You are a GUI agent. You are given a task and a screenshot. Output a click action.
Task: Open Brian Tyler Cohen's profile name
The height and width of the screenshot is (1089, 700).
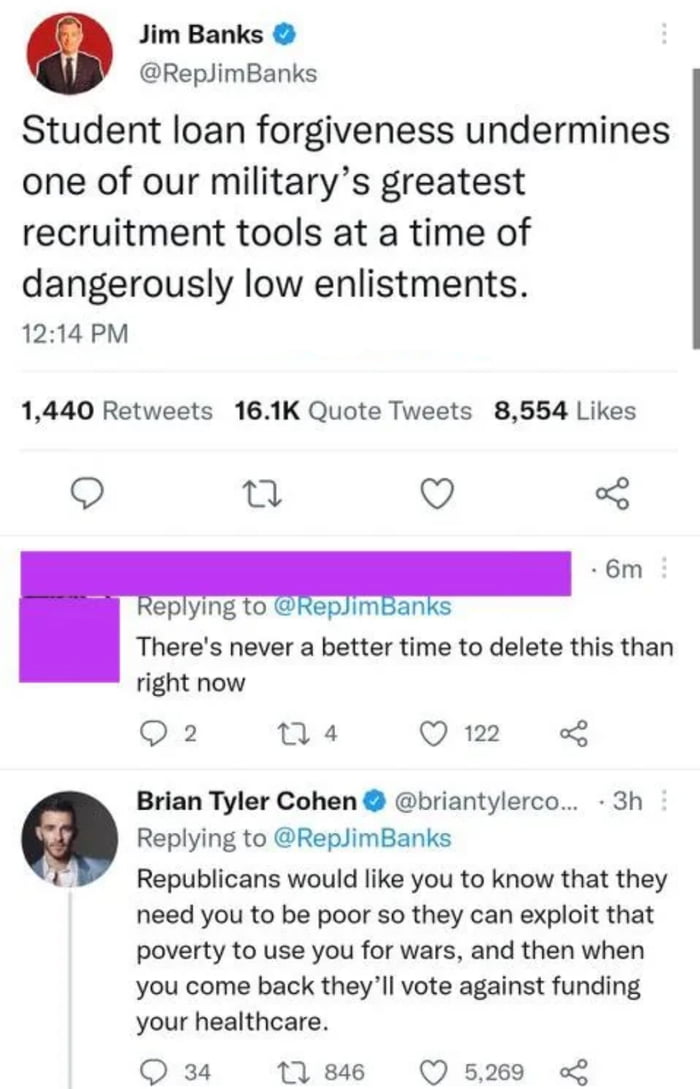coord(246,801)
